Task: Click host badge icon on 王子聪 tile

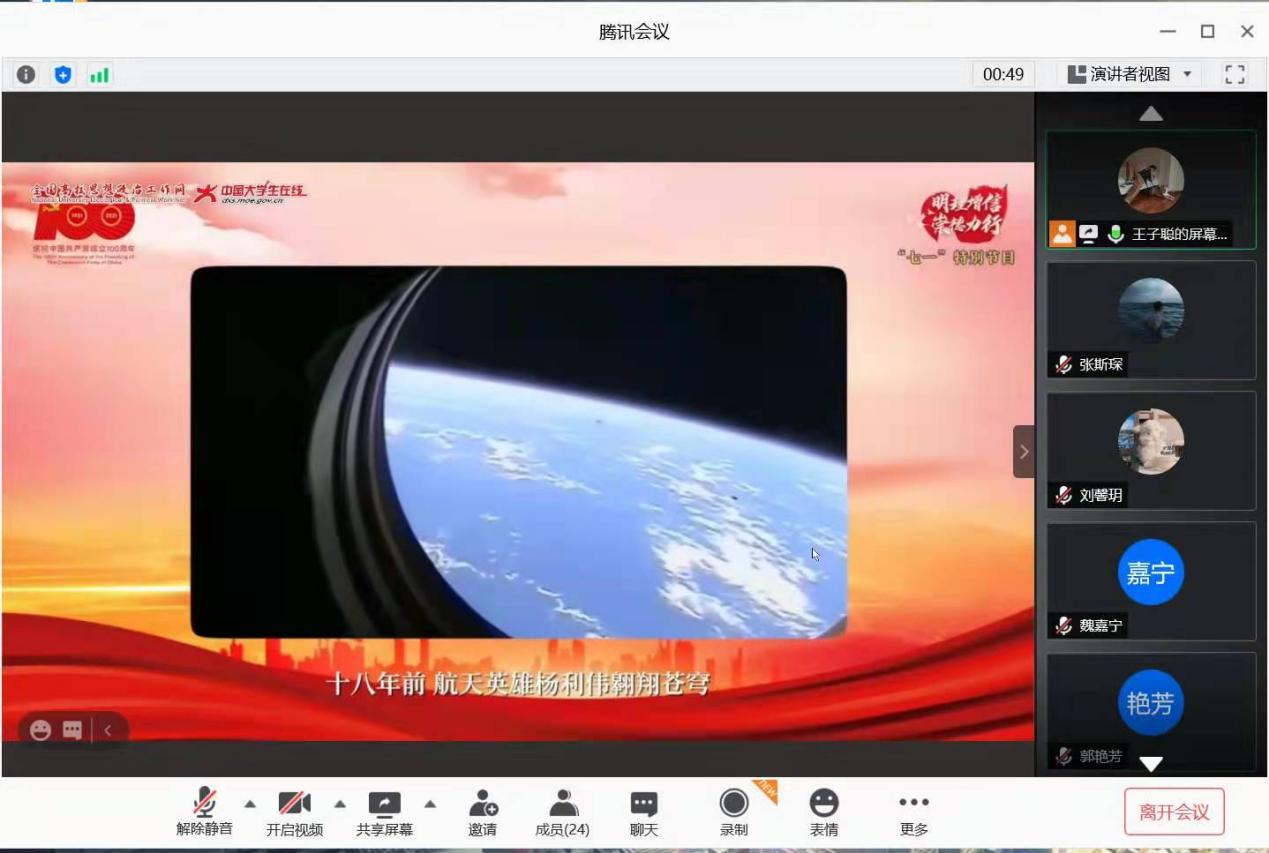Action: click(1062, 234)
